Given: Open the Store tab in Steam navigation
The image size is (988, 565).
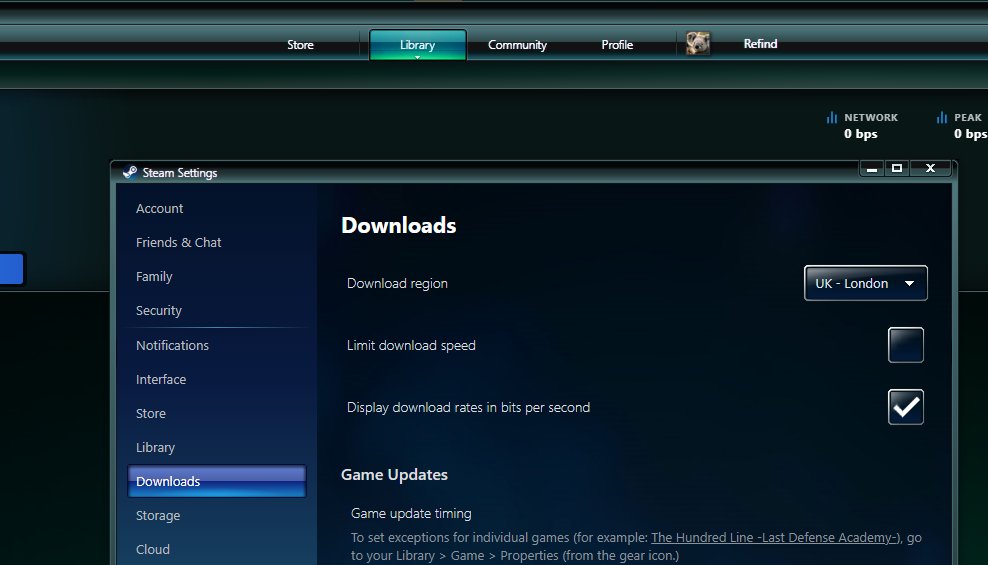Looking at the screenshot, I should tap(300, 45).
